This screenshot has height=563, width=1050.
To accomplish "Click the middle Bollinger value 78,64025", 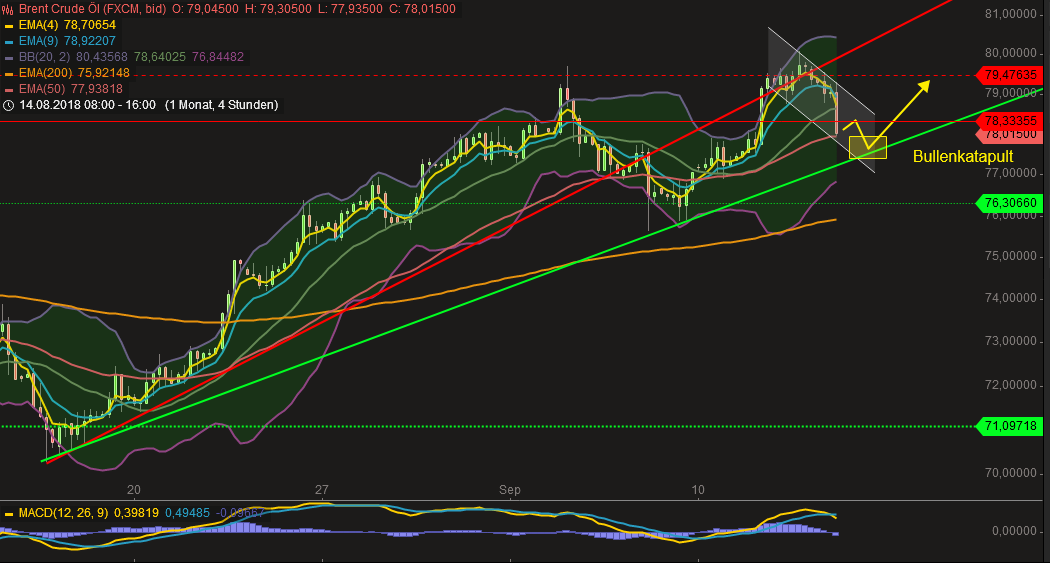I will click(x=159, y=57).
